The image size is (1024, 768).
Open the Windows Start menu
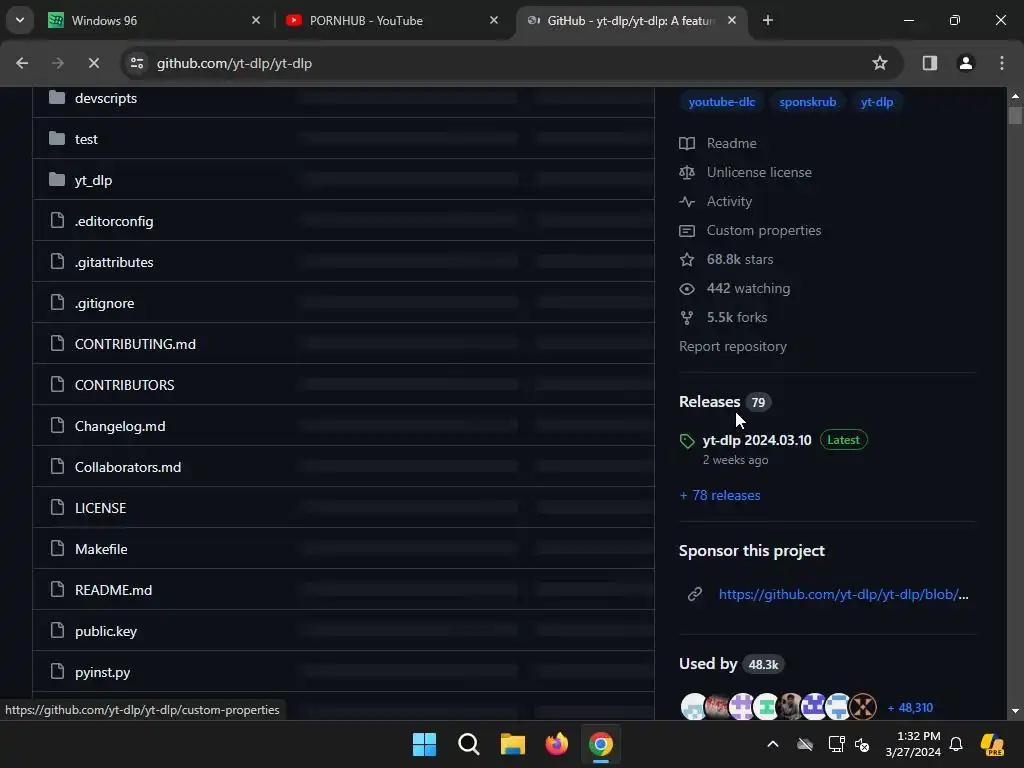[424, 744]
